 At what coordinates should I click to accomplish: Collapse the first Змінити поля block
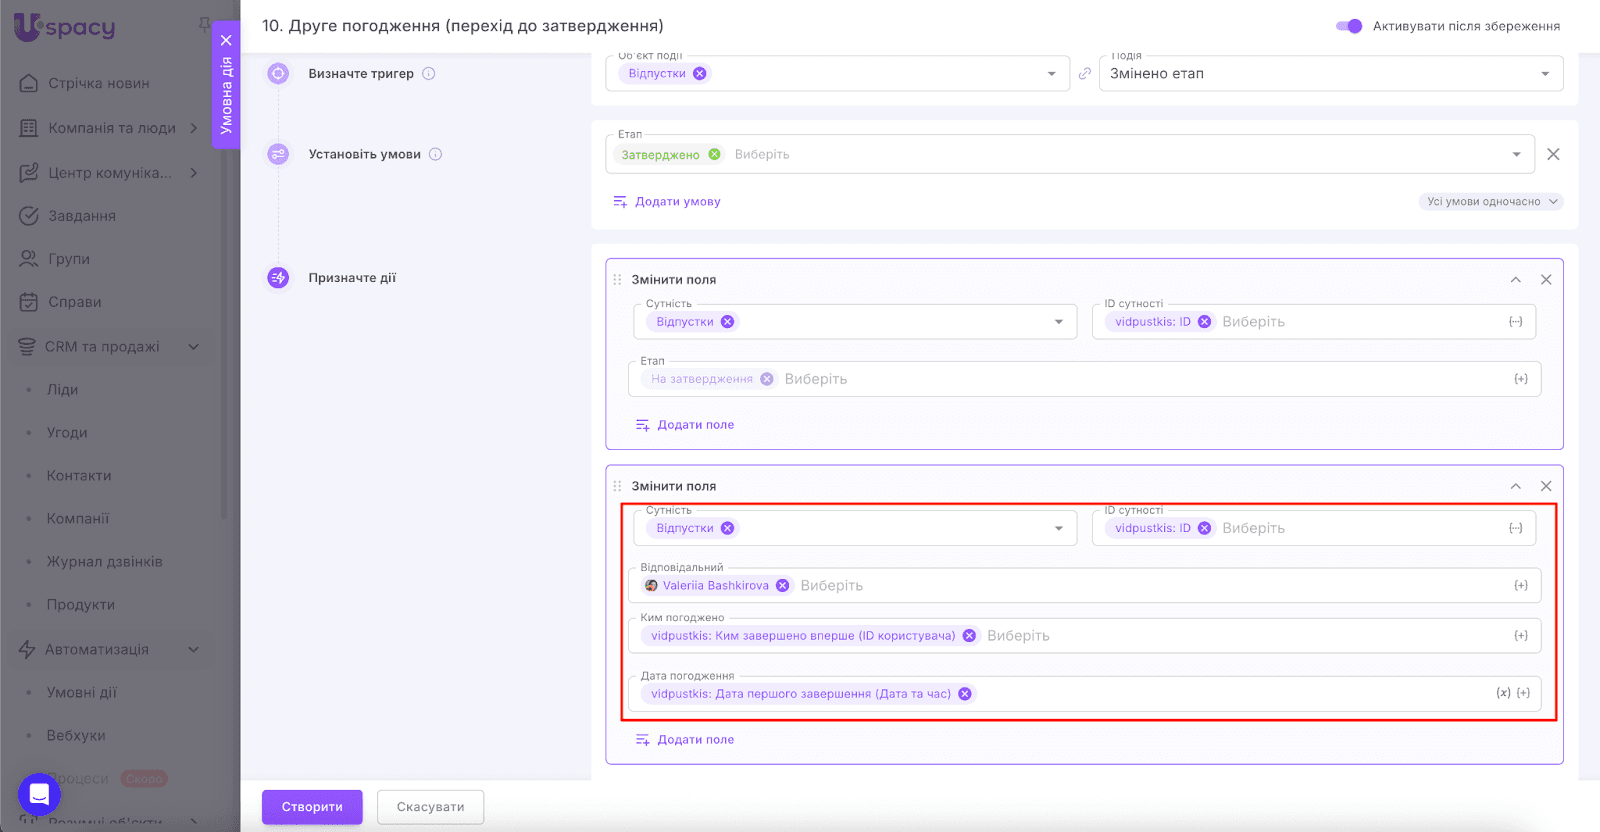pyautogui.click(x=1516, y=280)
